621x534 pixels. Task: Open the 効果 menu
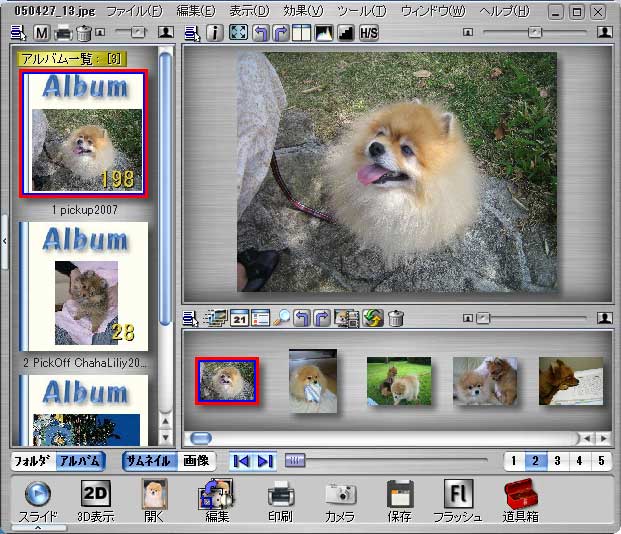[303, 11]
